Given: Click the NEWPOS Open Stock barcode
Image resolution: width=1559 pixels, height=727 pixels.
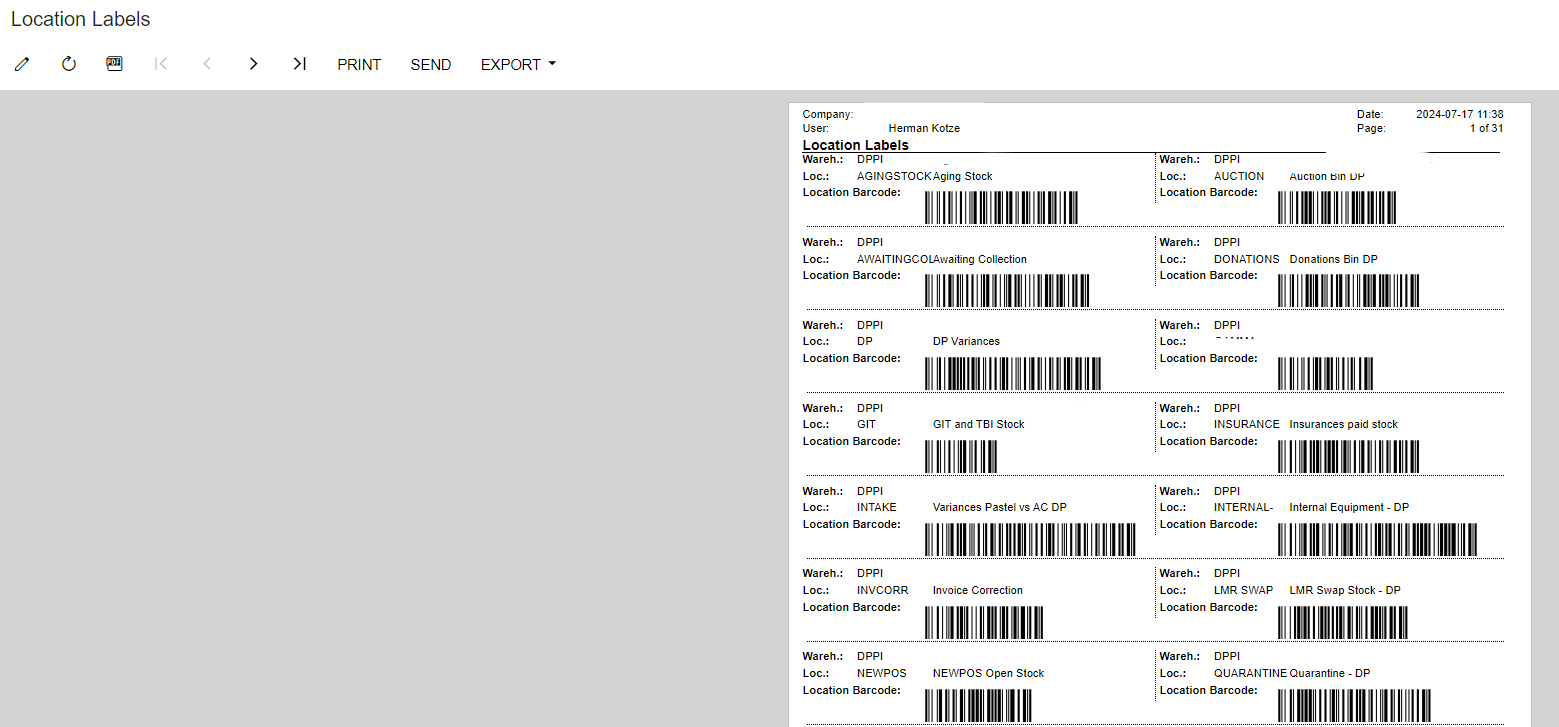Looking at the screenshot, I should point(977,705).
